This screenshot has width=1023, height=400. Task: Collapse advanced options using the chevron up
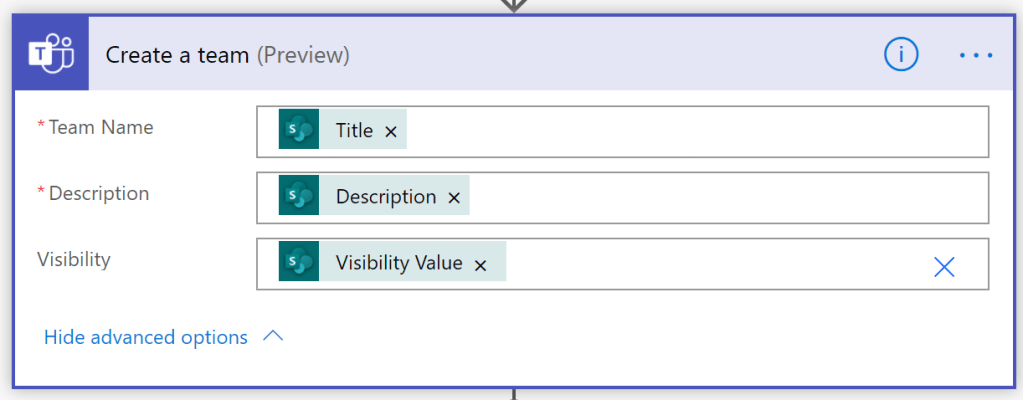tap(273, 338)
